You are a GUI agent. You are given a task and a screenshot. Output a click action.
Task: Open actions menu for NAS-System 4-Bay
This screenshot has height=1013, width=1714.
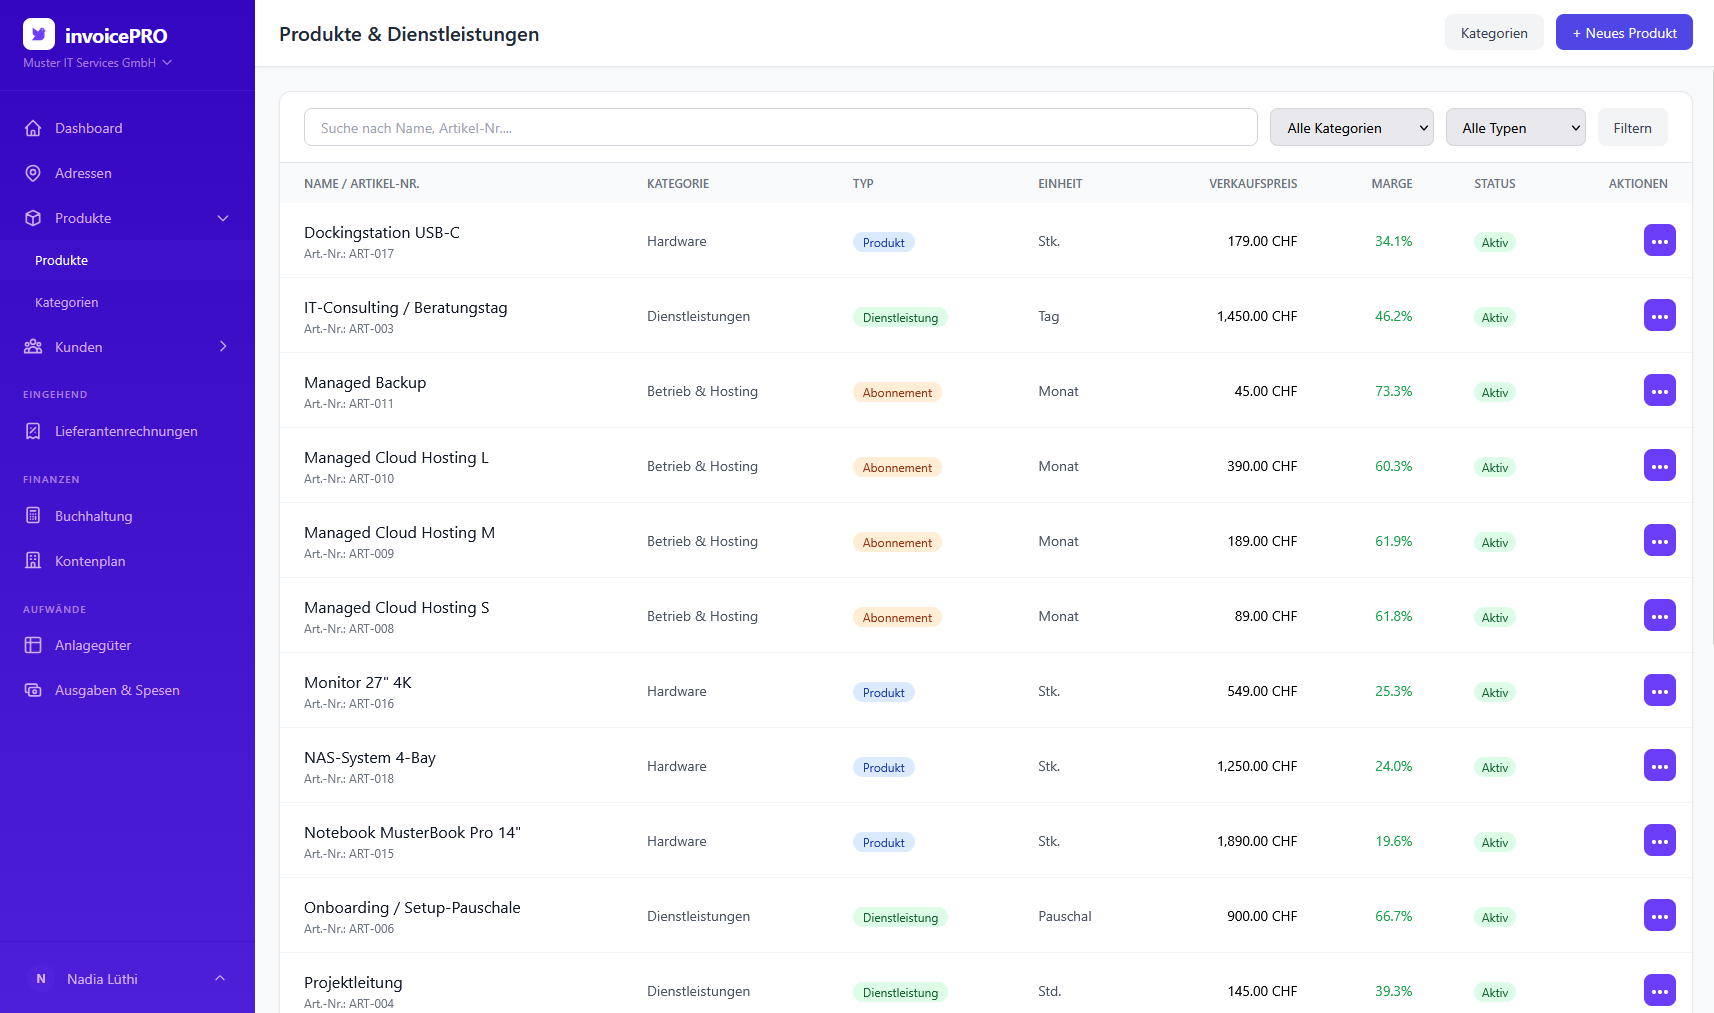(x=1659, y=765)
